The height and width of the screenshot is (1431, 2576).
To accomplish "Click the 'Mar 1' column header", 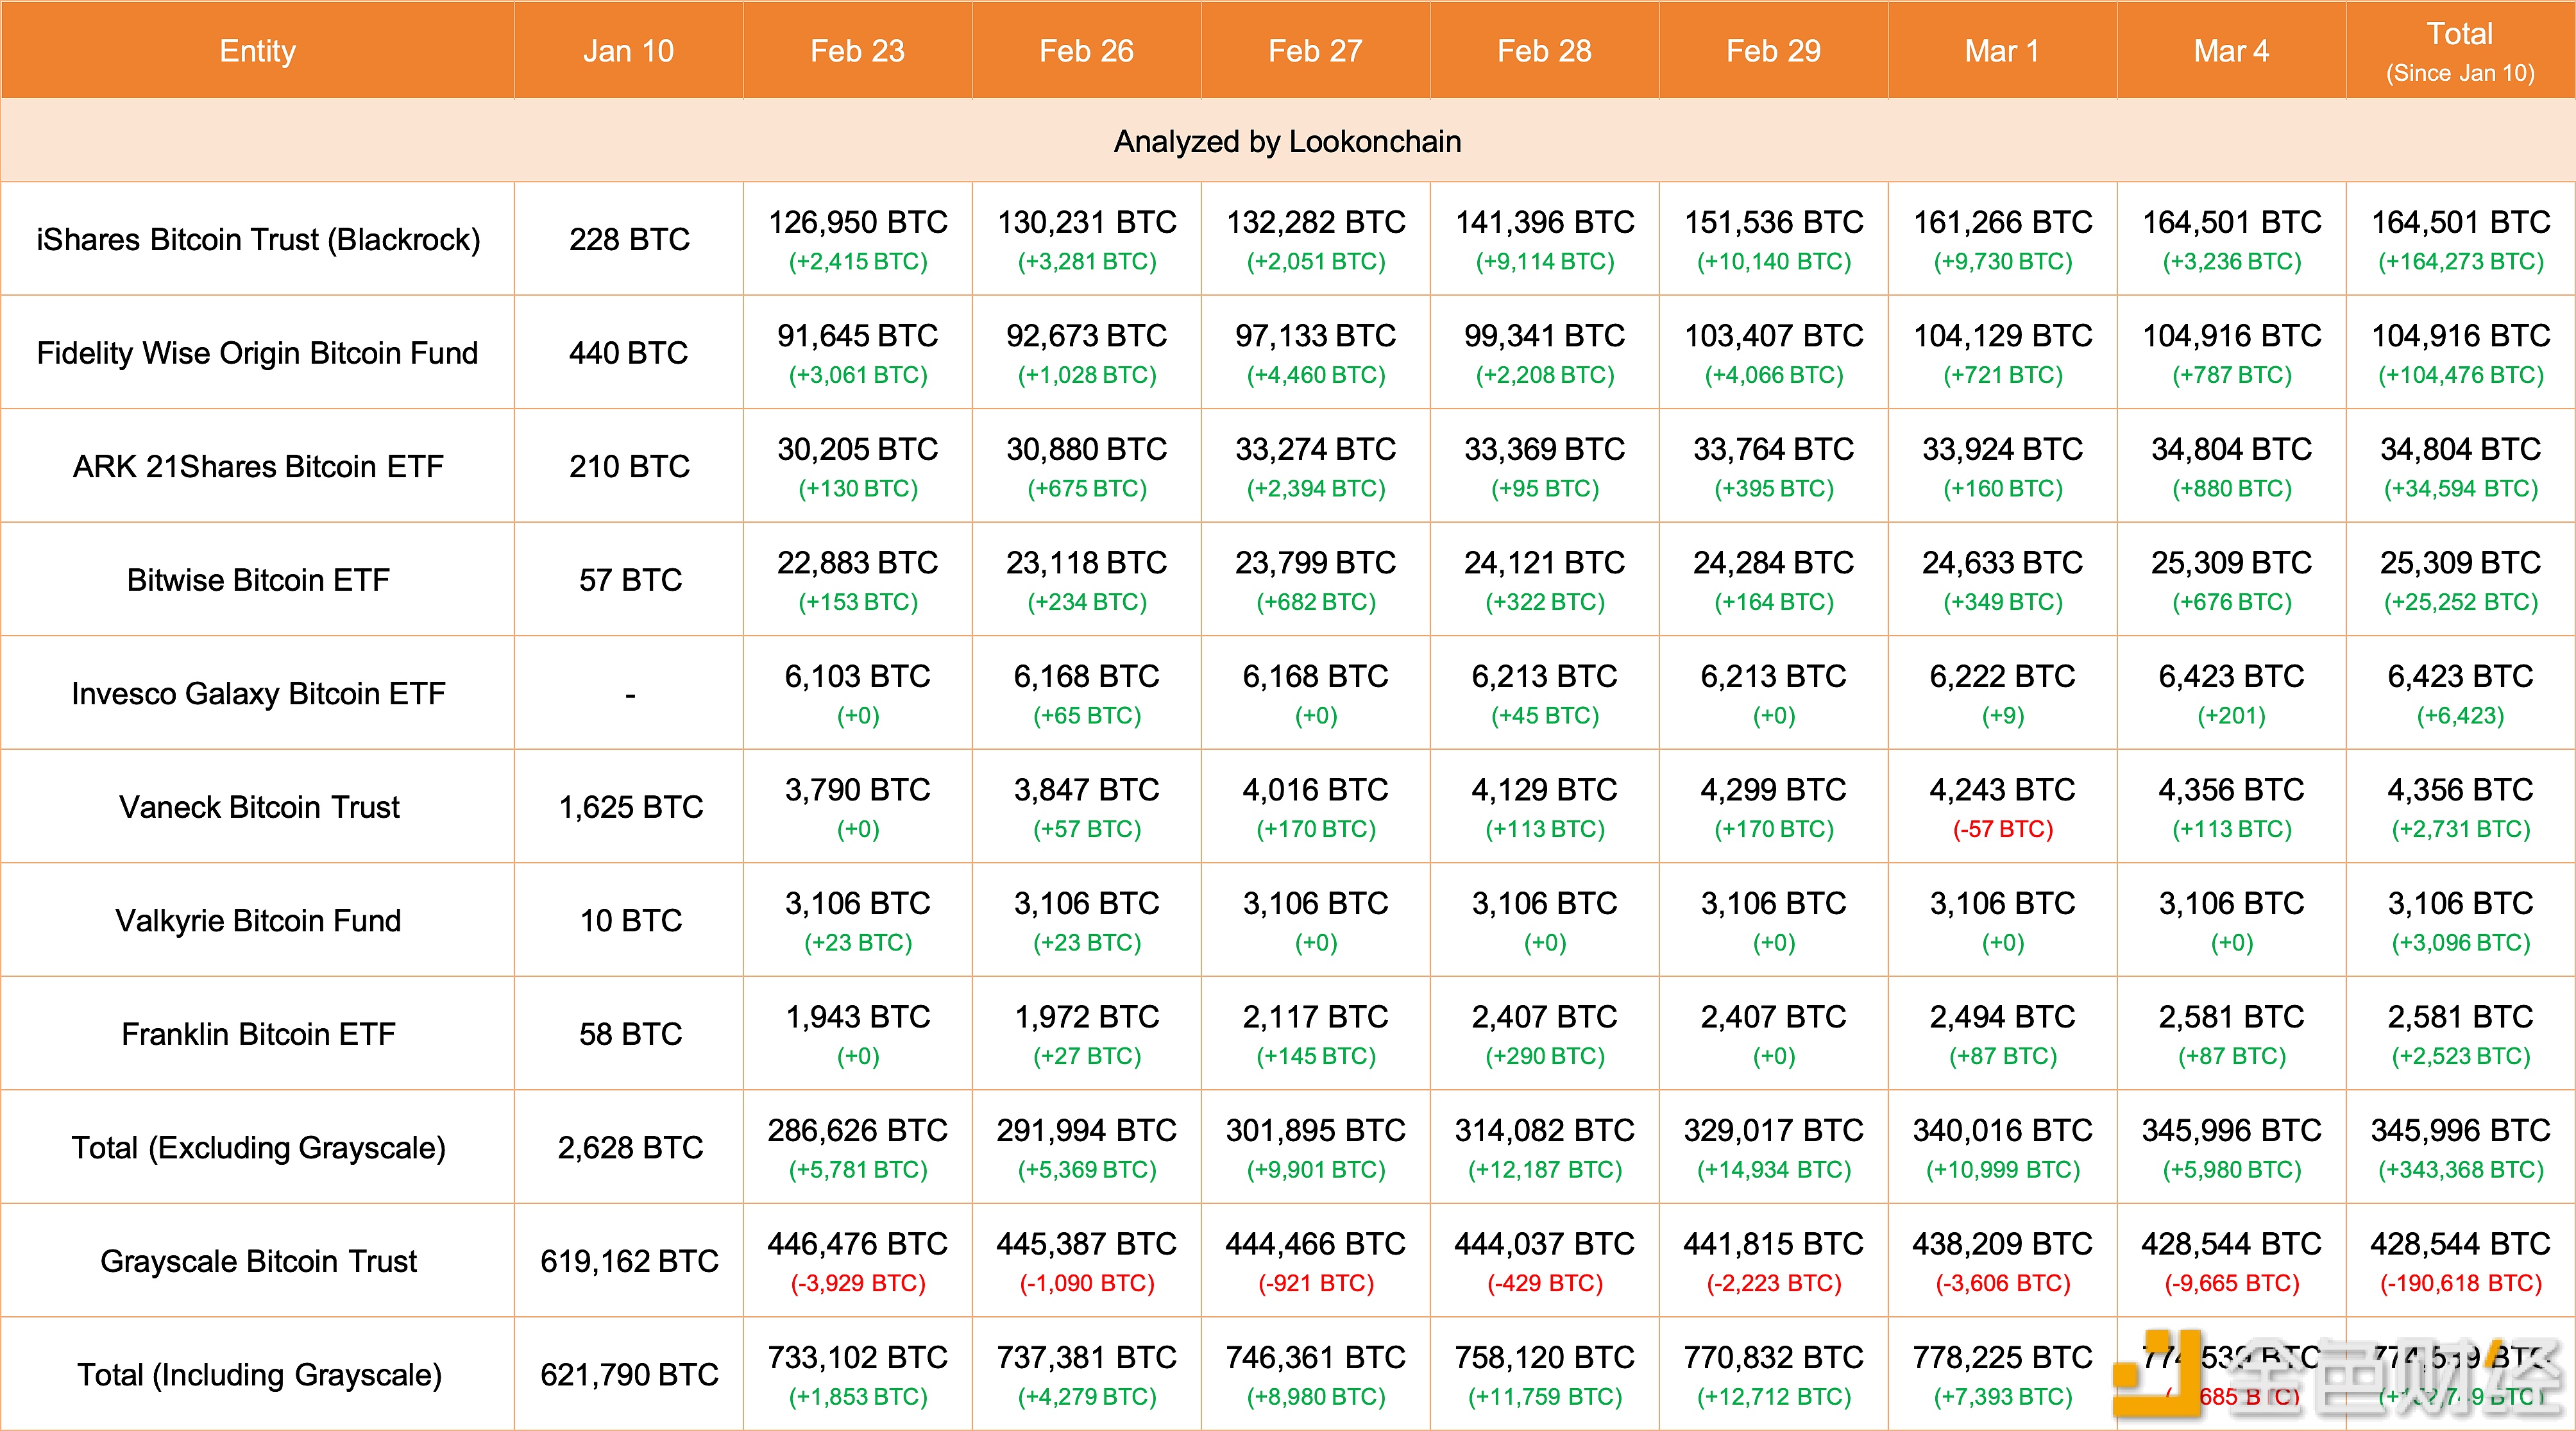I will (x=2002, y=50).
